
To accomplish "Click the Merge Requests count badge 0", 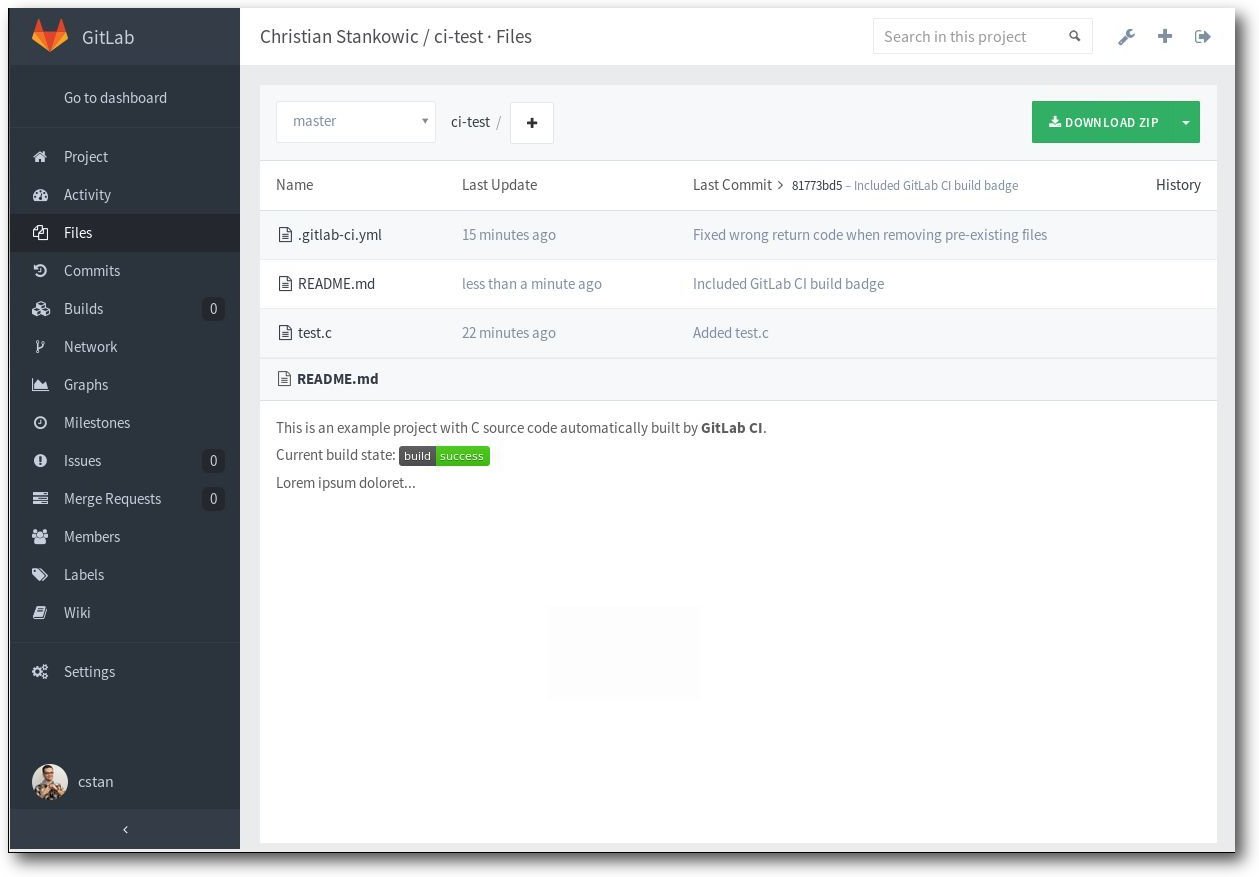I will [x=213, y=499].
